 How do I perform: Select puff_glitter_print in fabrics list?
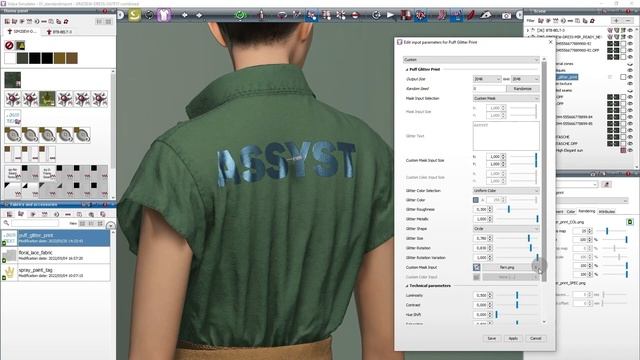point(56,238)
